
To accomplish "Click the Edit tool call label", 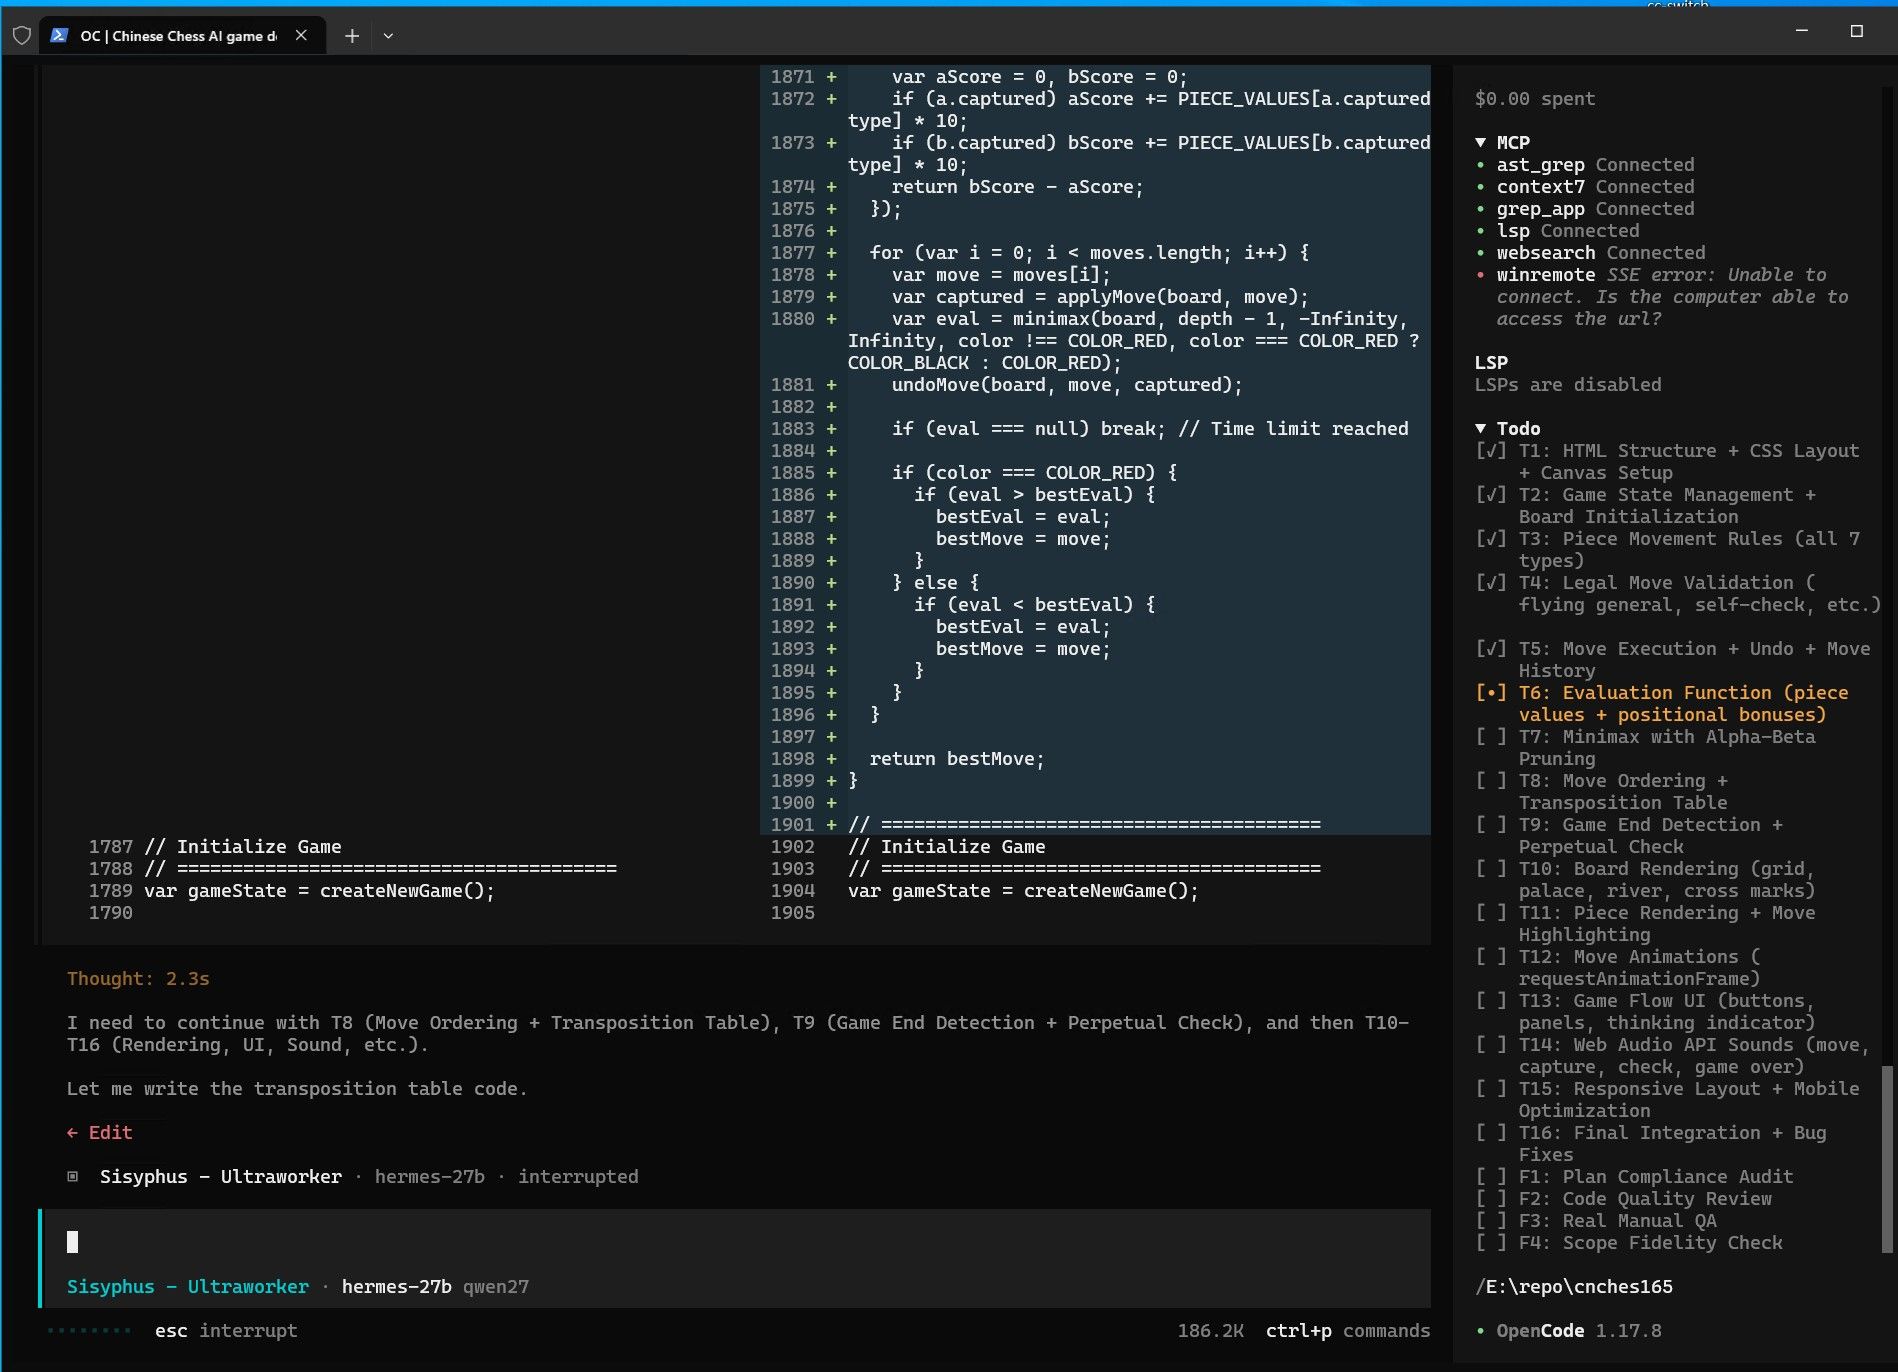I will point(110,1133).
